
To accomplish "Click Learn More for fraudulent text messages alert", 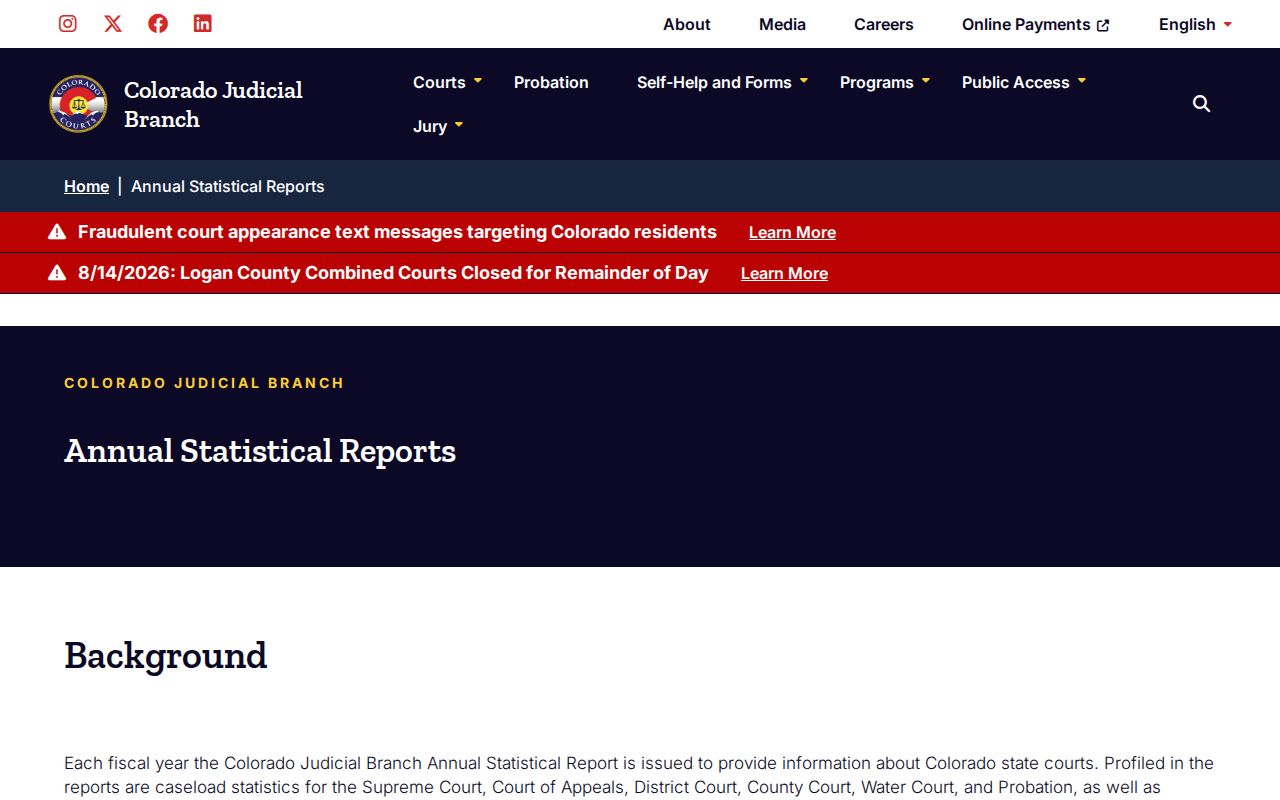I will 792,232.
